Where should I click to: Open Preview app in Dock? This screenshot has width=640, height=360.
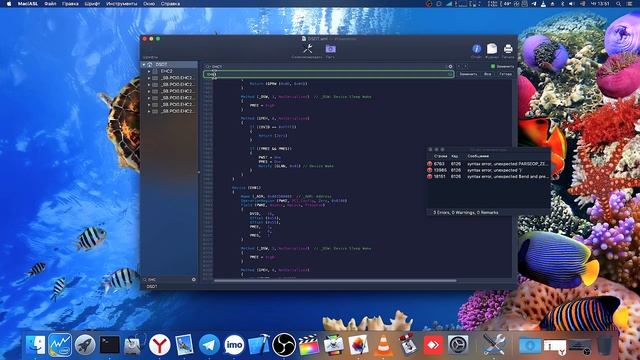(184, 345)
